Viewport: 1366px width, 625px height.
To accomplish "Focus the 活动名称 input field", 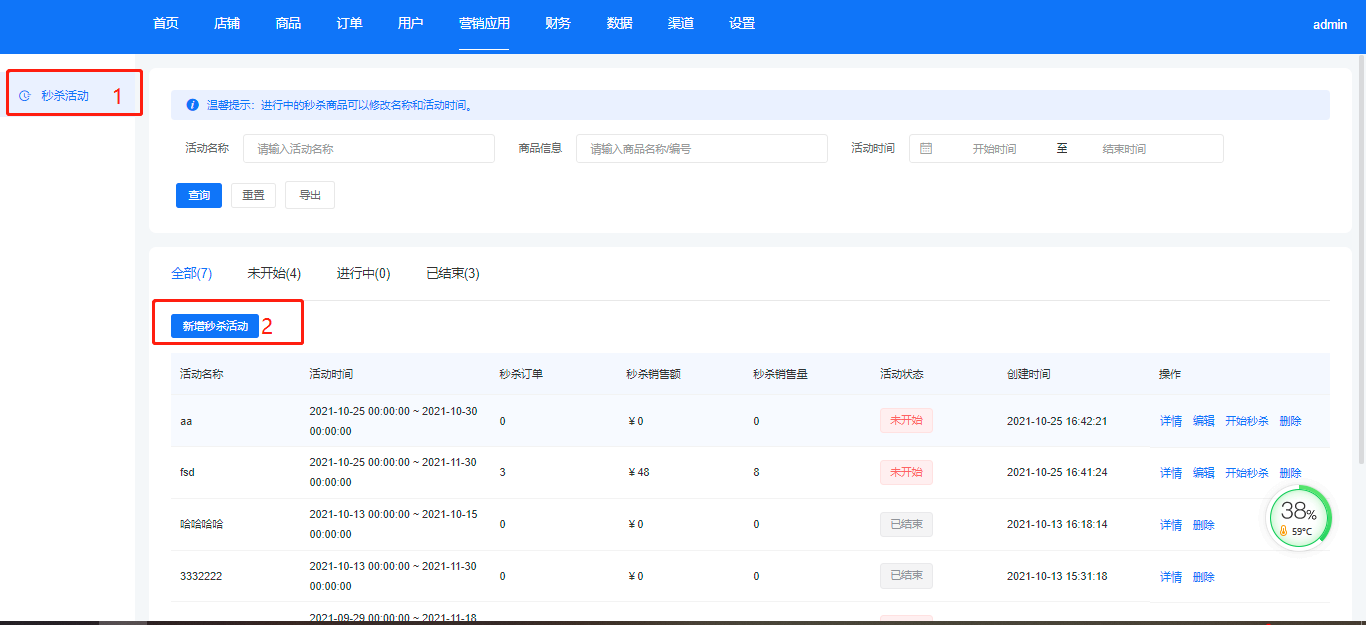I will coord(369,148).
